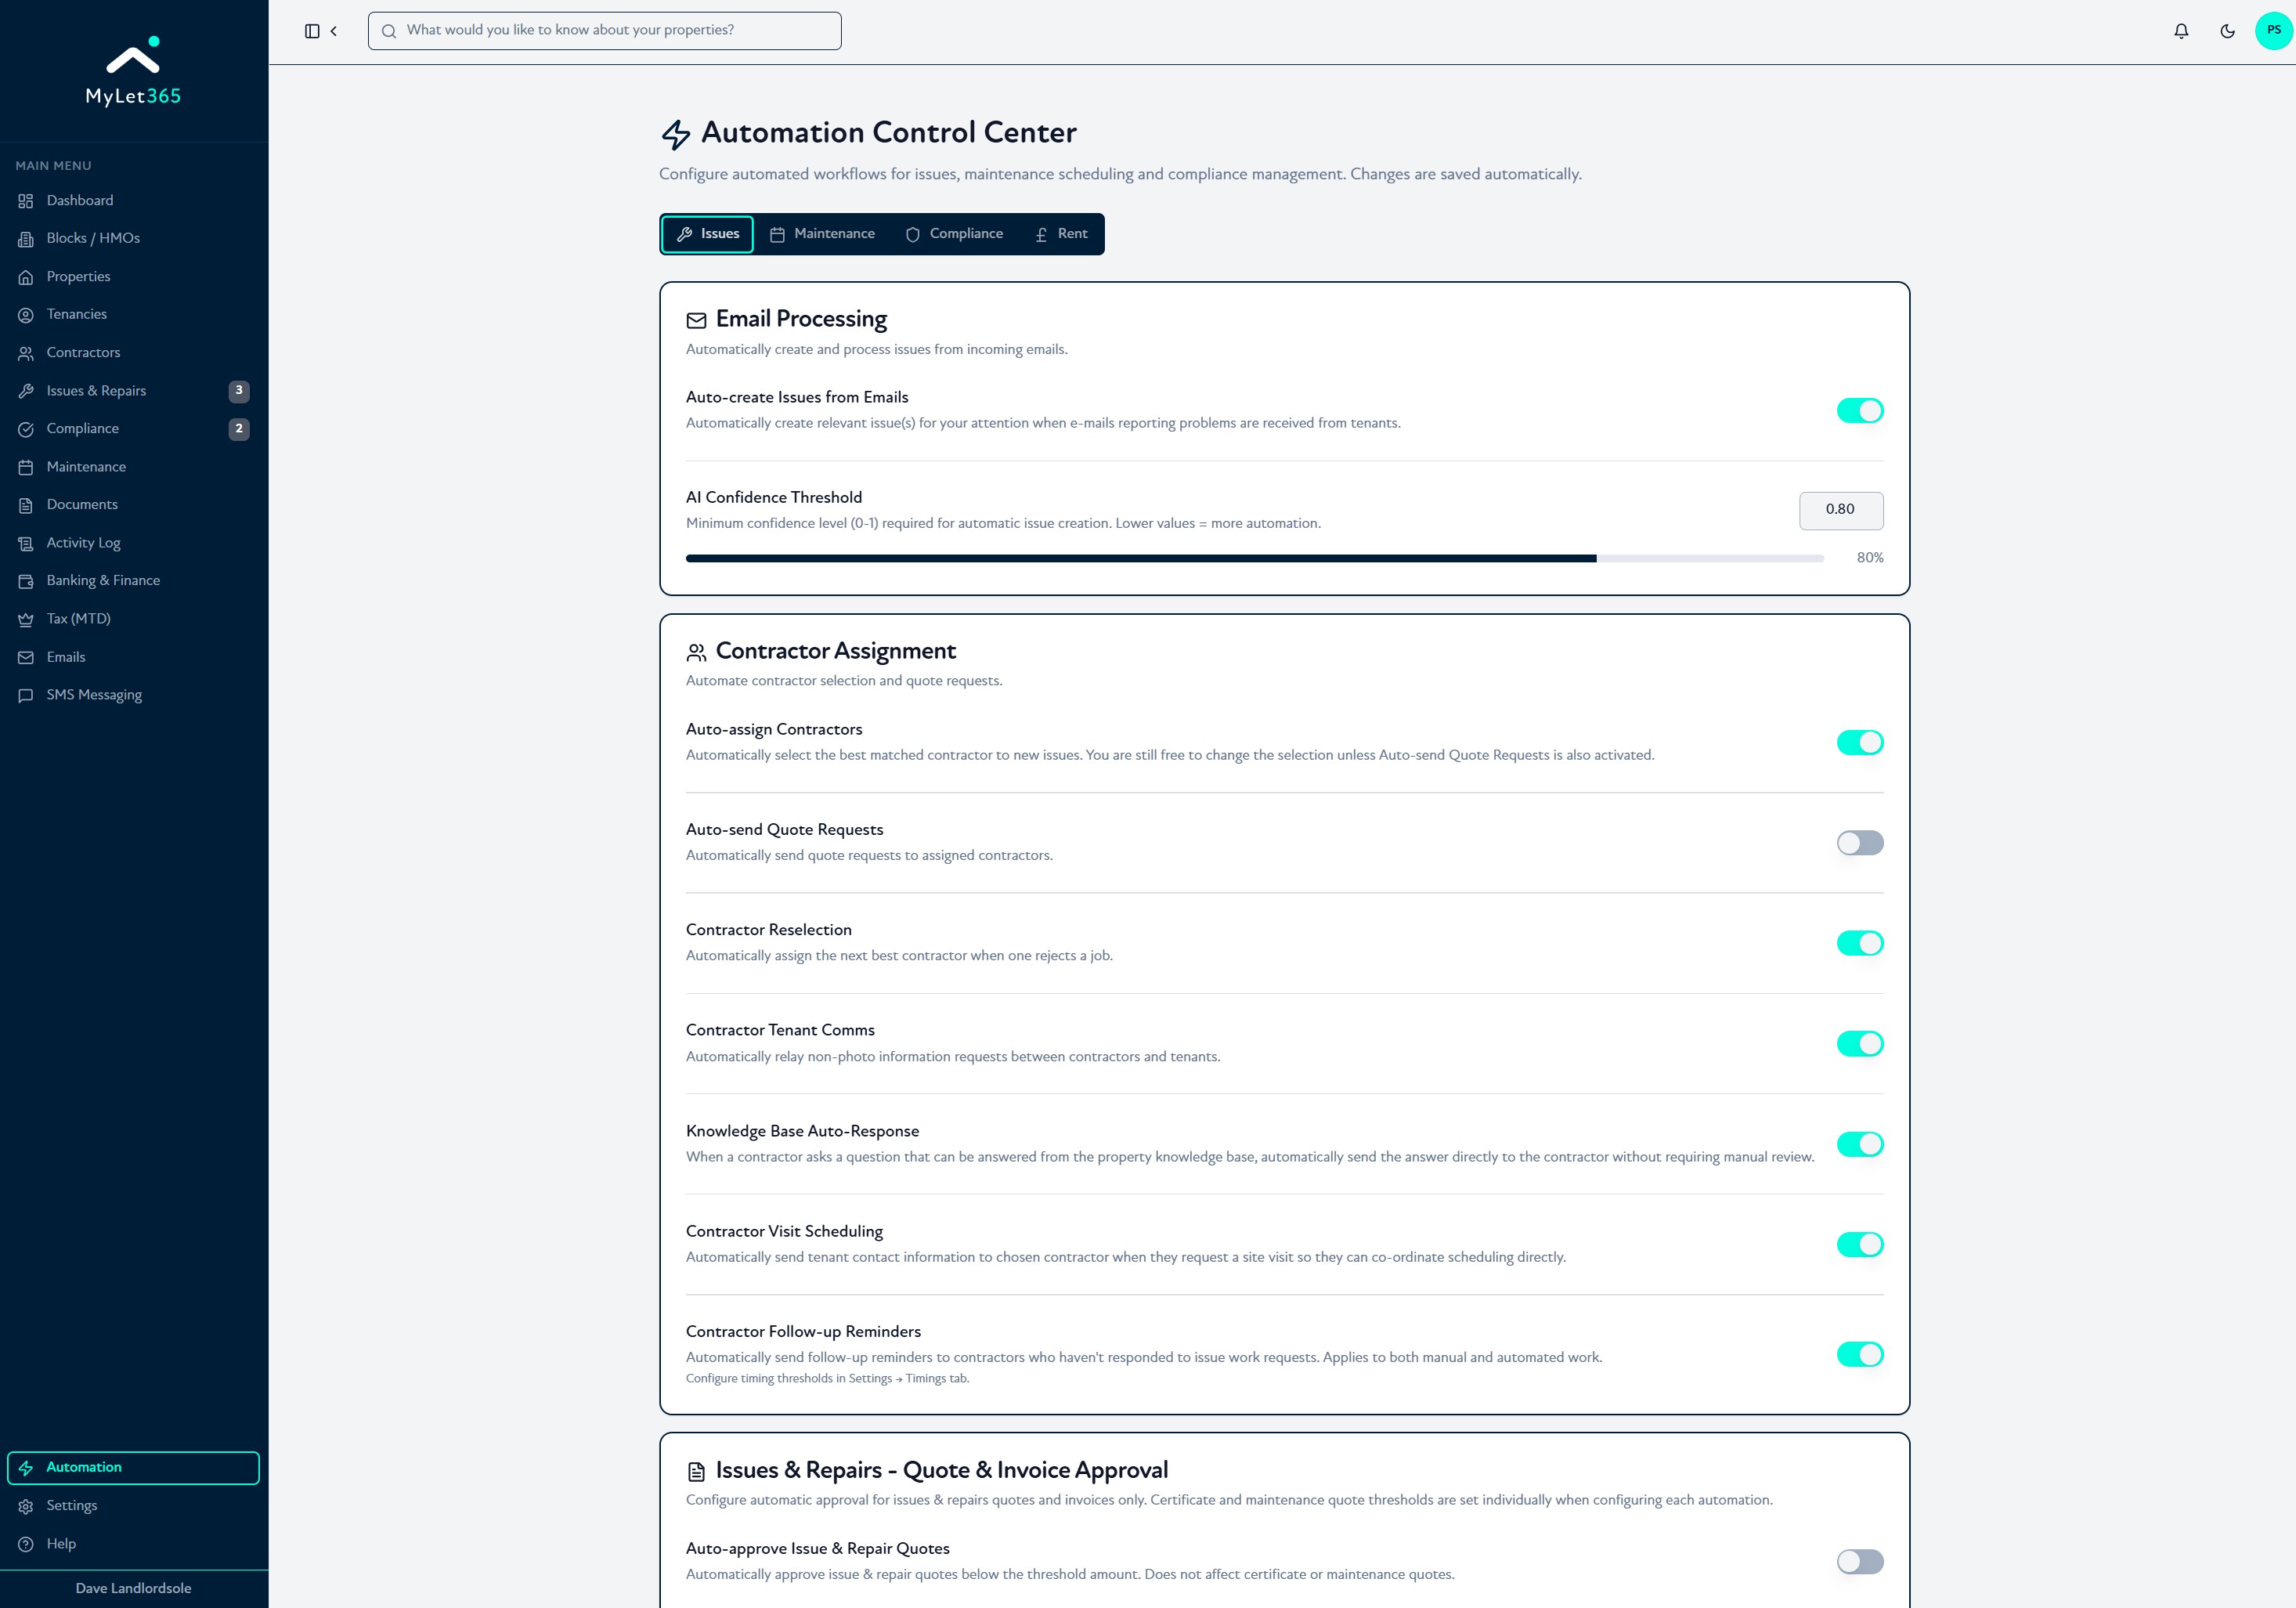Open Properties in the sidebar
Viewport: 2296px width, 1608px height.
133,277
